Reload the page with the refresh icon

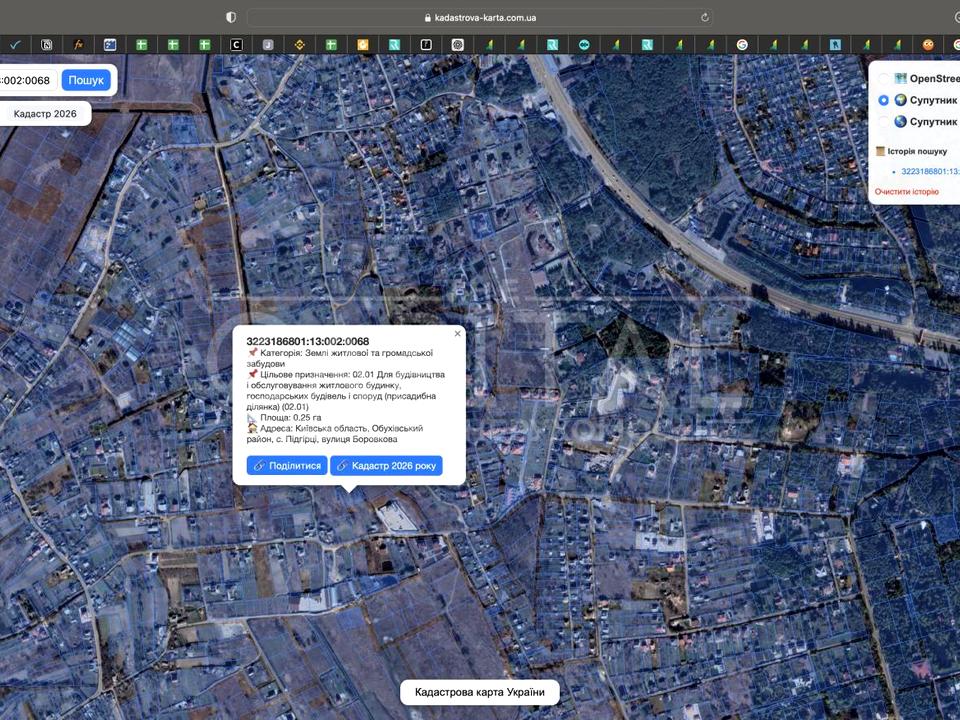coord(705,17)
